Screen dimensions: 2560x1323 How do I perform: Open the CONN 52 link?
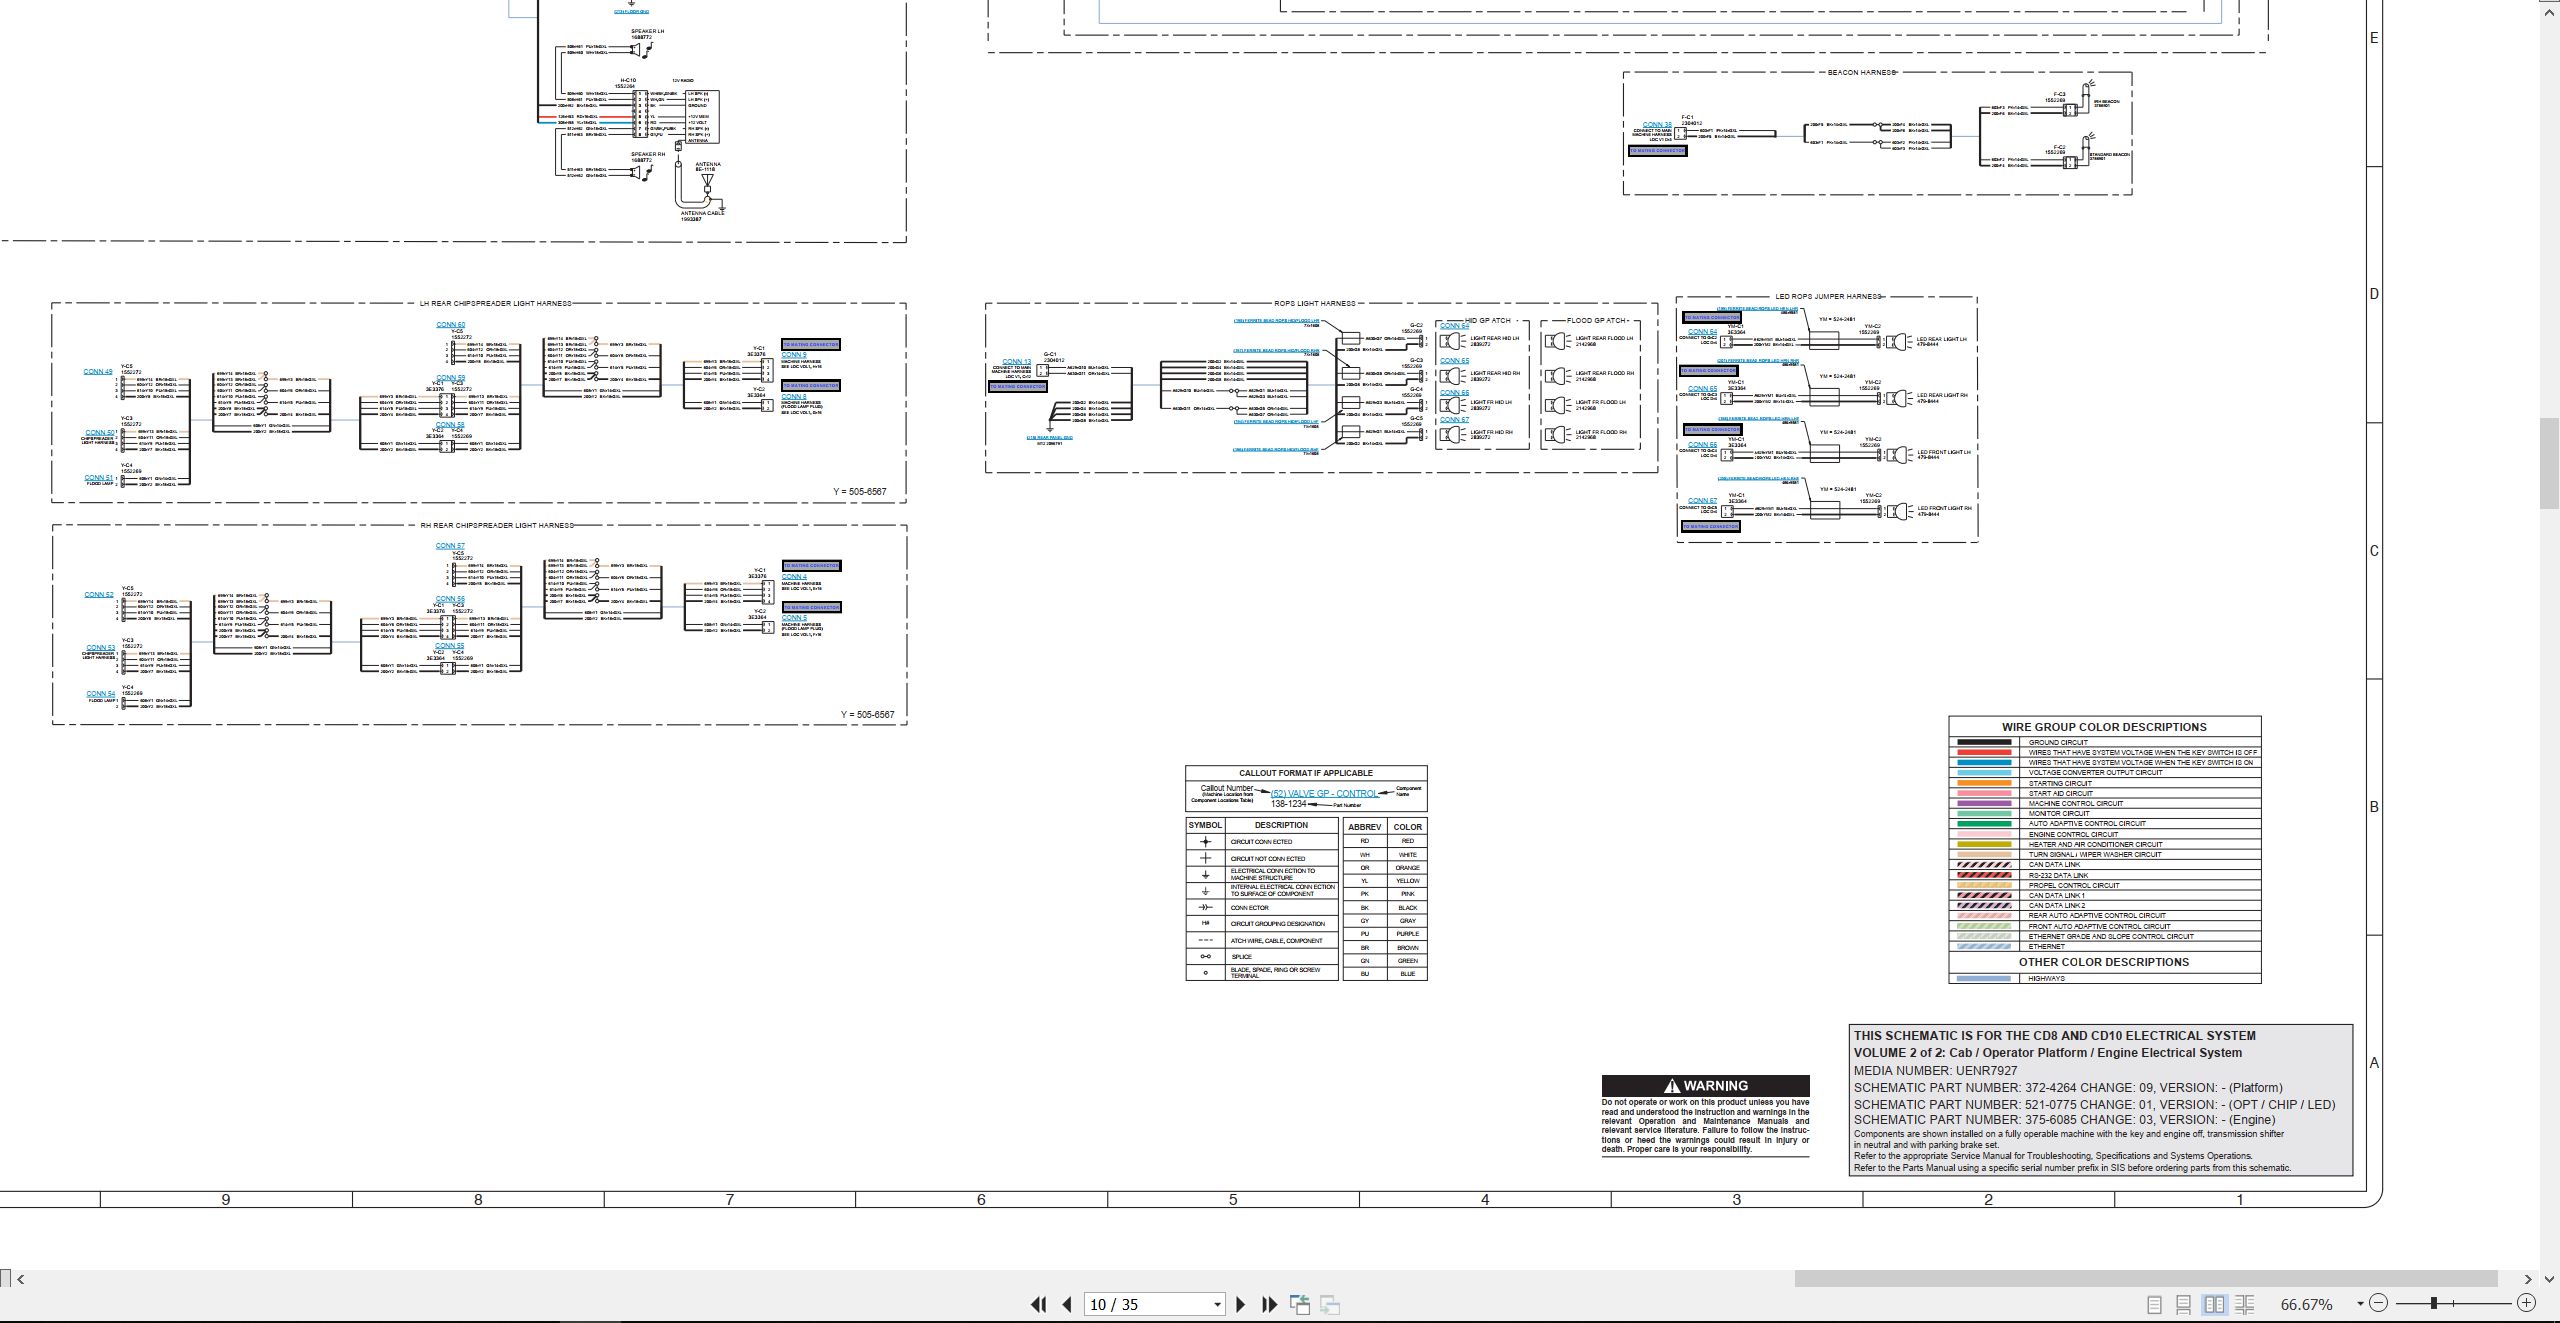coord(99,595)
